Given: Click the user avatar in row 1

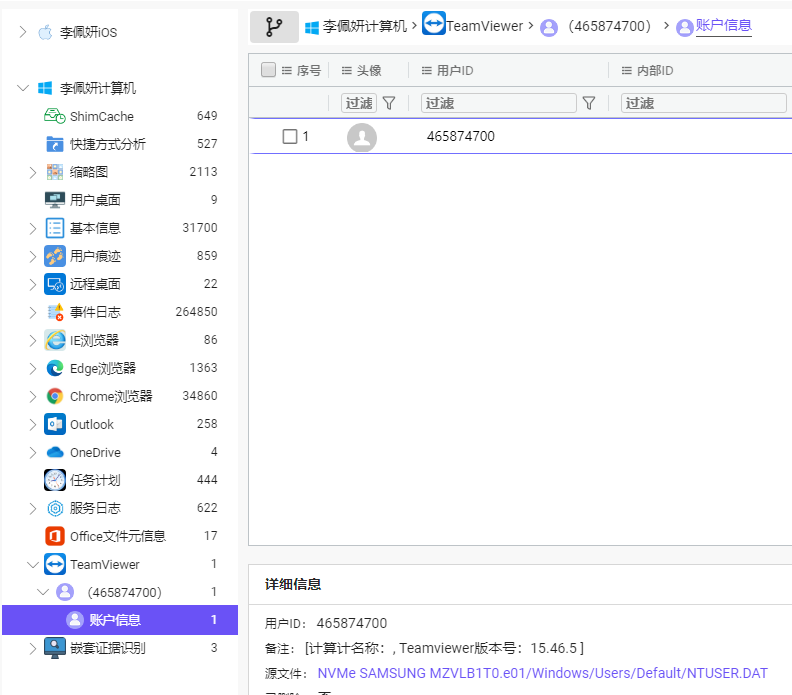Looking at the screenshot, I should pos(362,137).
